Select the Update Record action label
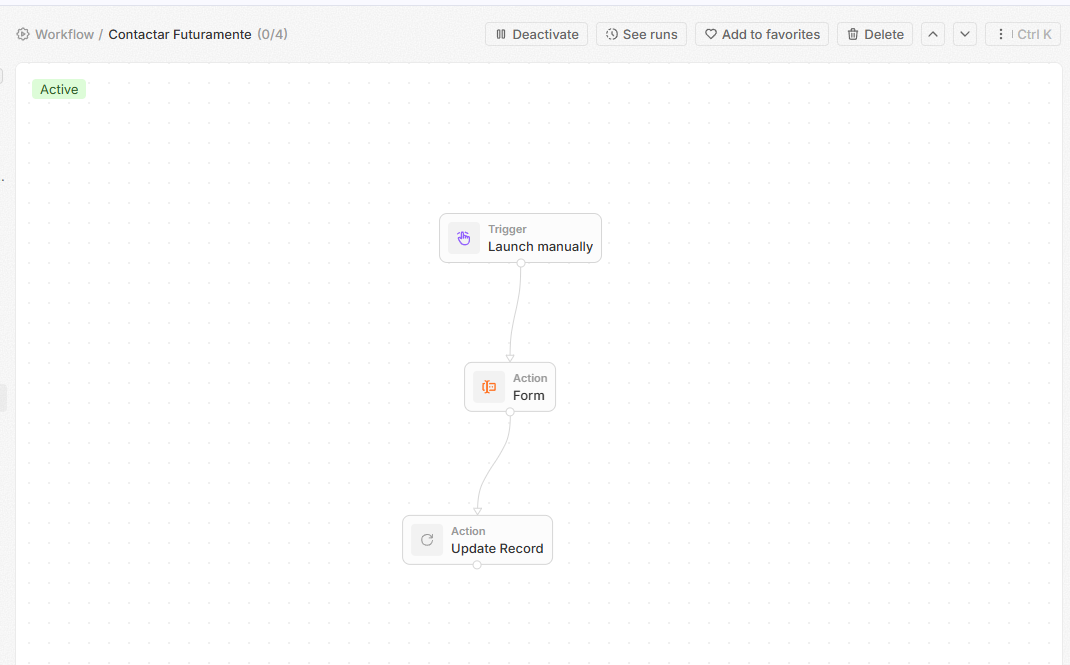 click(497, 548)
